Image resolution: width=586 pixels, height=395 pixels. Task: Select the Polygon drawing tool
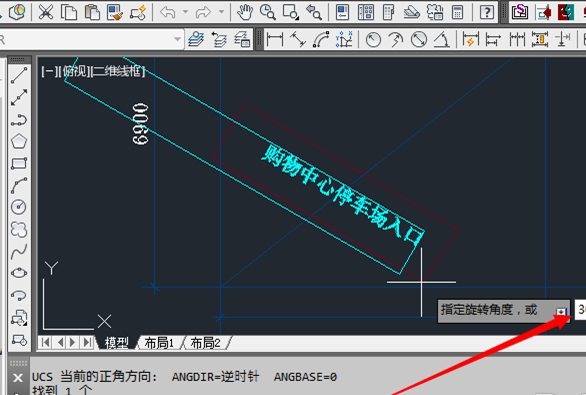[x=19, y=141]
